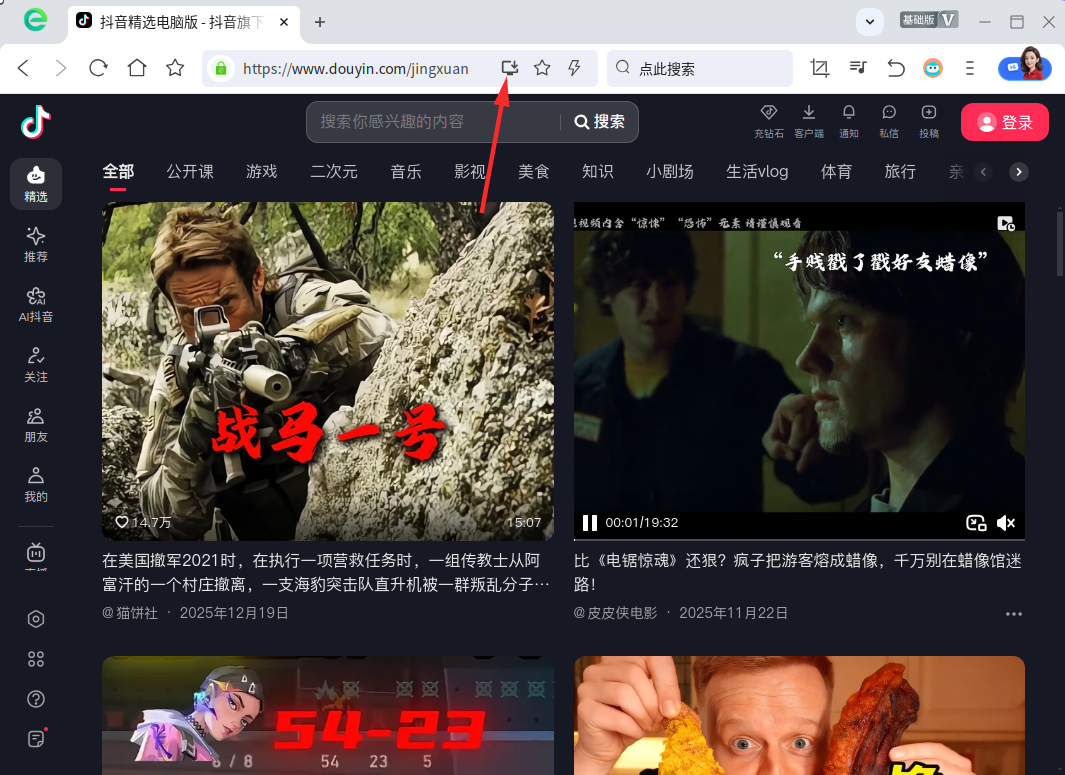1065x775 pixels.
Task: Open the live TV sidebar icon
Action: pos(36,555)
